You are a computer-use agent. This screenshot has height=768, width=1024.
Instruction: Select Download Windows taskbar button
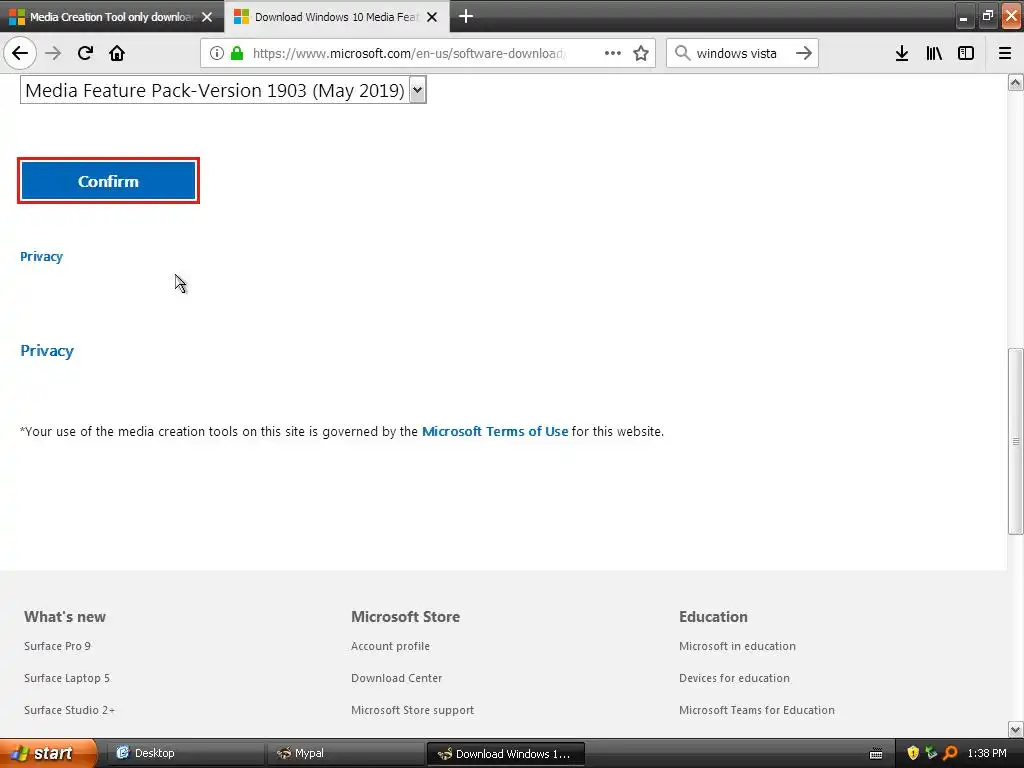(x=505, y=754)
